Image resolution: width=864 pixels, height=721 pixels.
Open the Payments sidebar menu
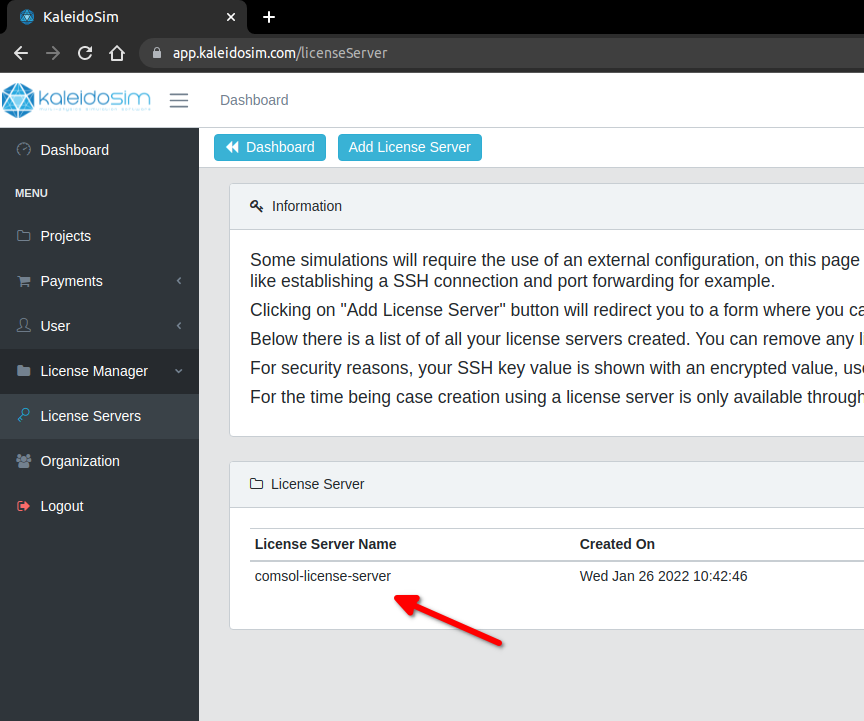[99, 281]
